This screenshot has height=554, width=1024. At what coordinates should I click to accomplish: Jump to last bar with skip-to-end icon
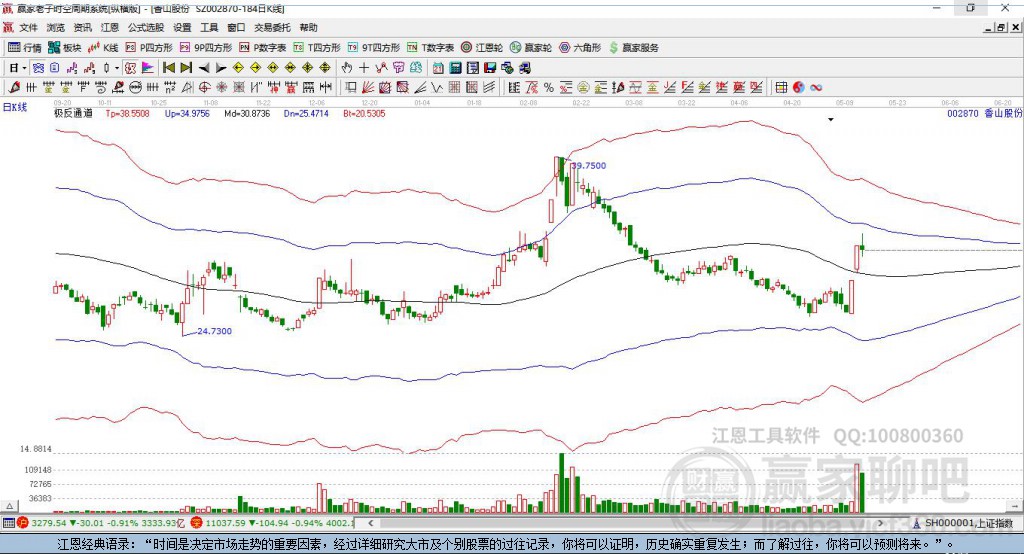point(186,68)
